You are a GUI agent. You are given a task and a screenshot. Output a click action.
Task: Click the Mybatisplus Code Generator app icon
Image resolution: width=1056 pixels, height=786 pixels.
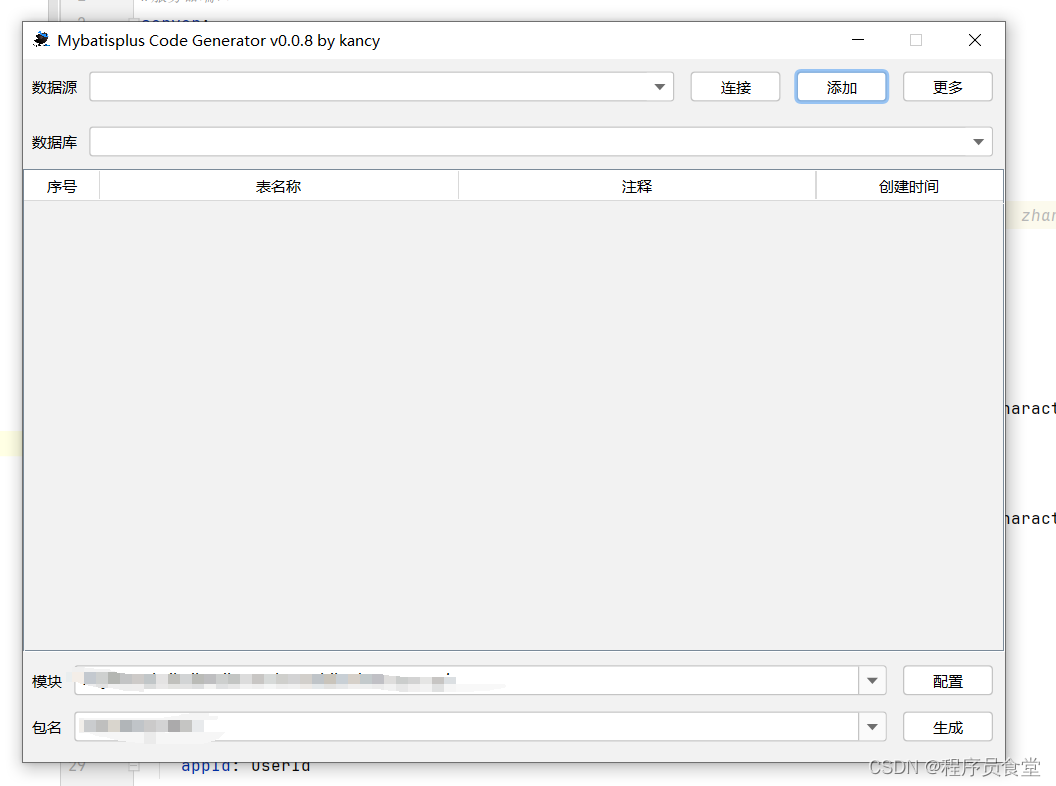click(40, 40)
